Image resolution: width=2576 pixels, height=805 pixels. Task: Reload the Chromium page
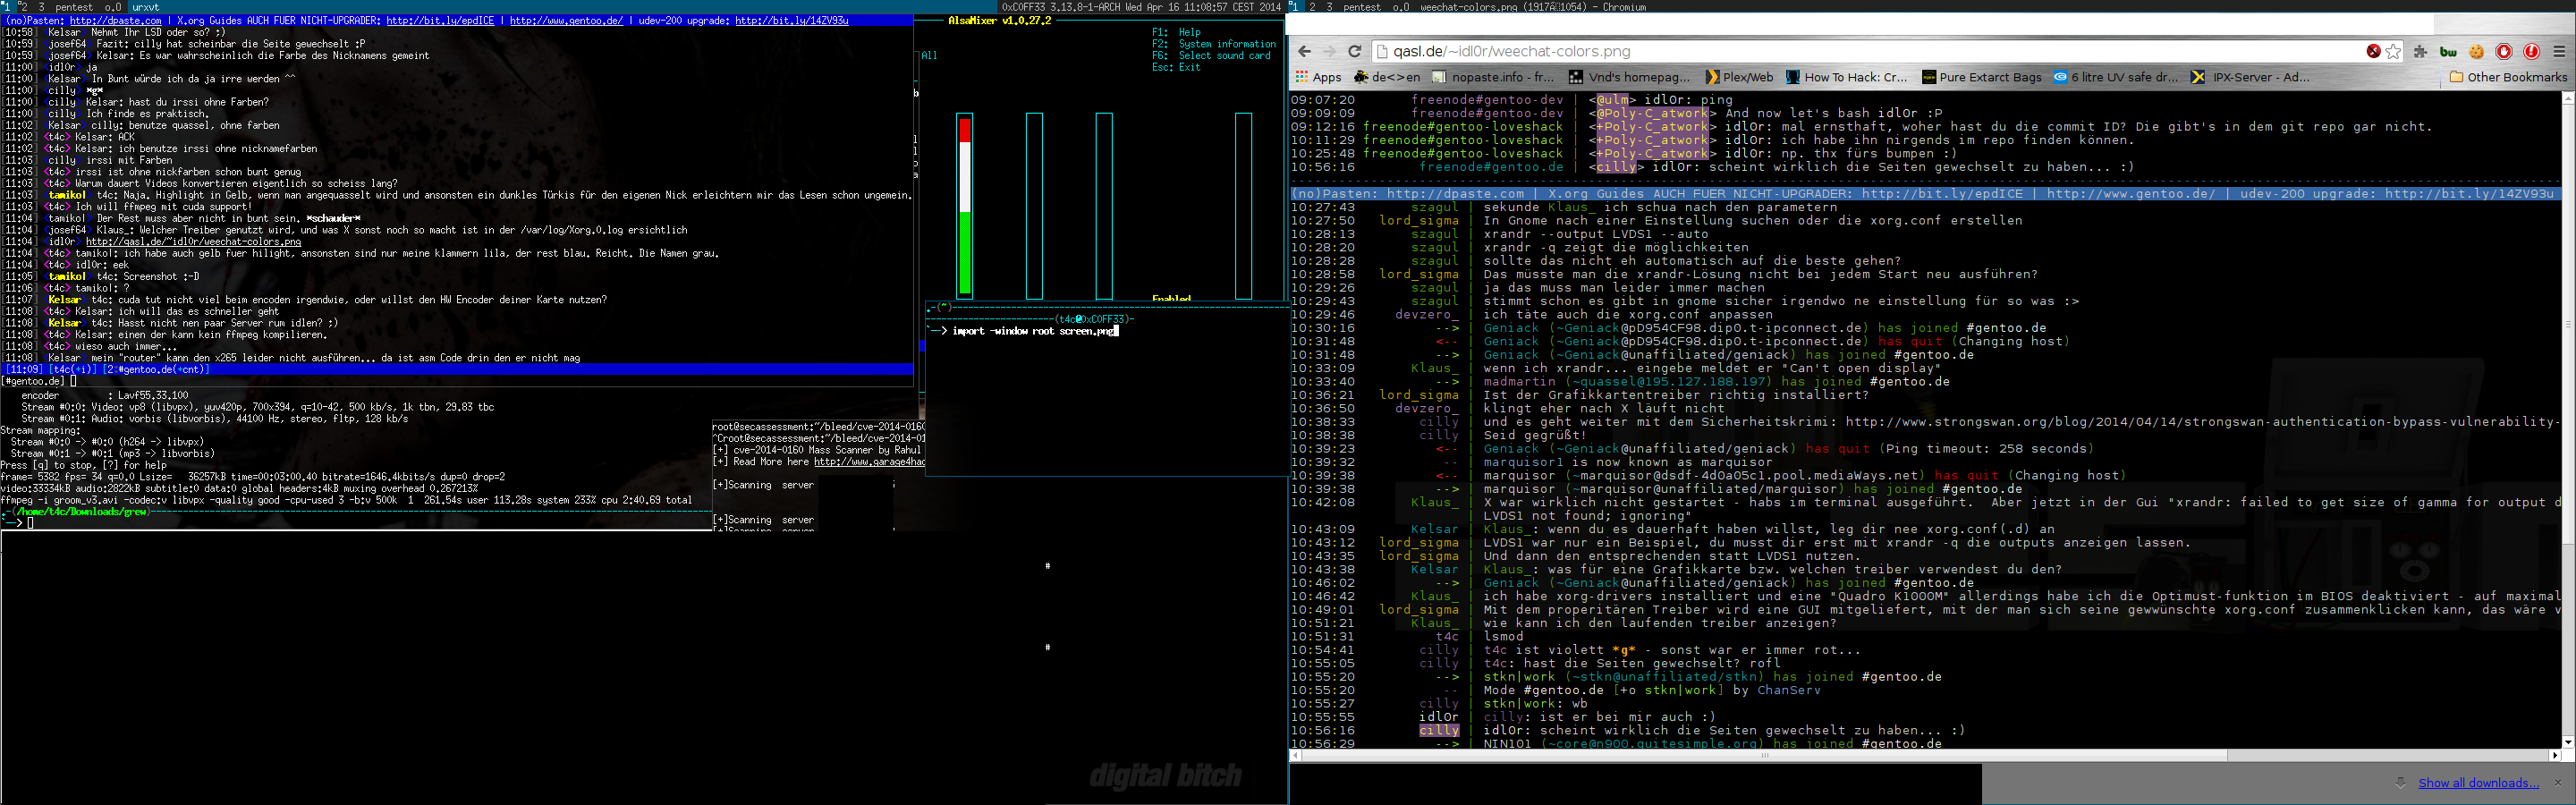[1355, 51]
